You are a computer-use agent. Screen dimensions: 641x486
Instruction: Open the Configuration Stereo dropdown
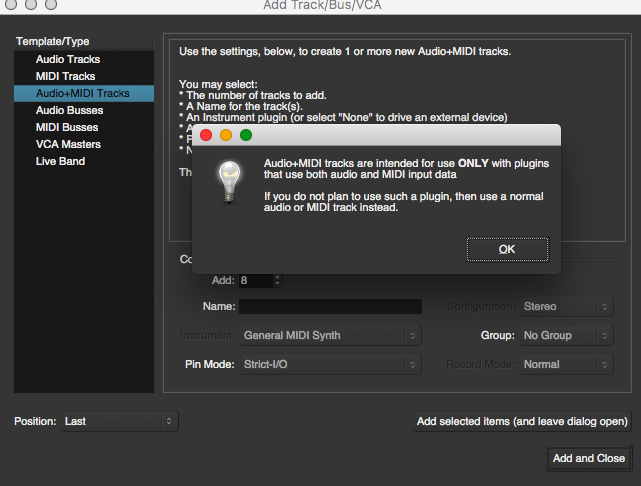(566, 307)
